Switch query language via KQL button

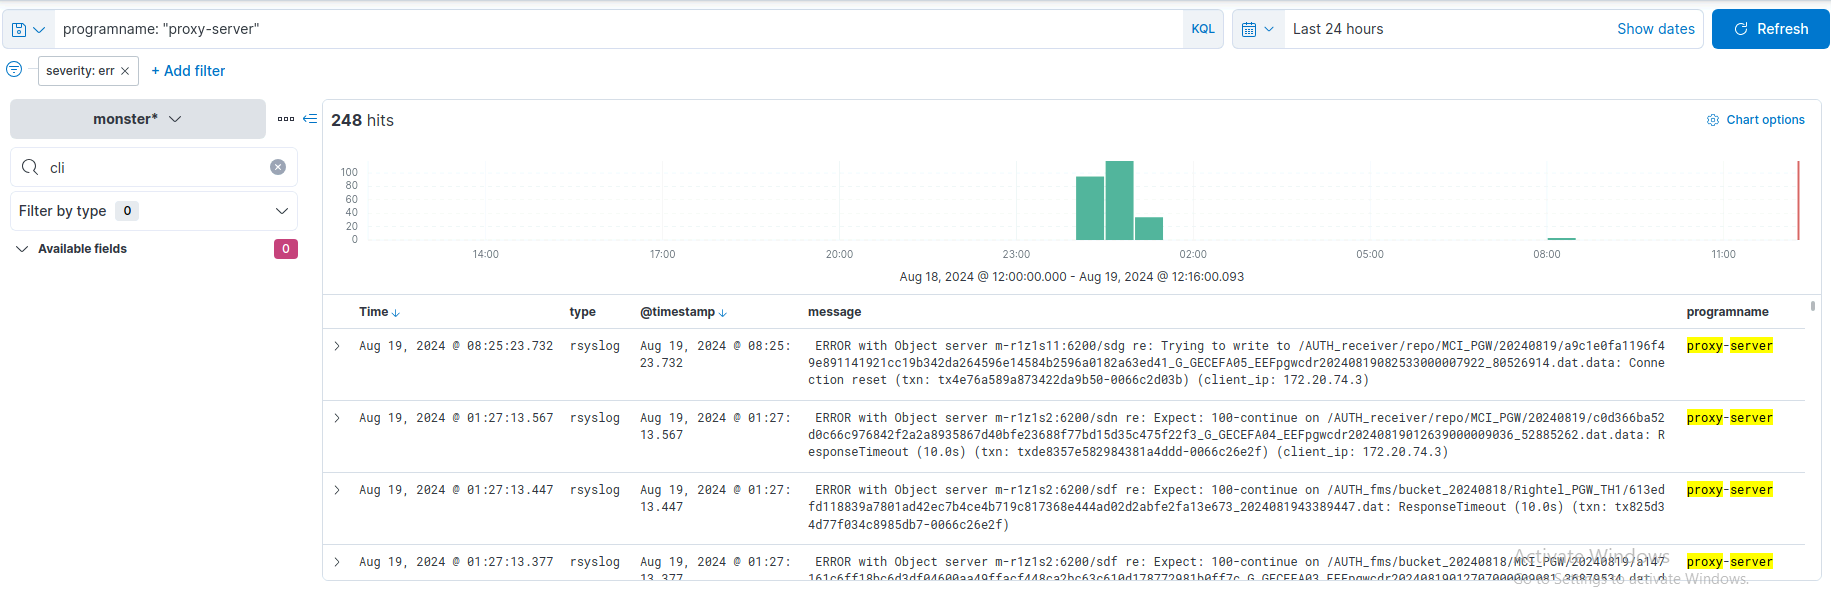(1203, 29)
